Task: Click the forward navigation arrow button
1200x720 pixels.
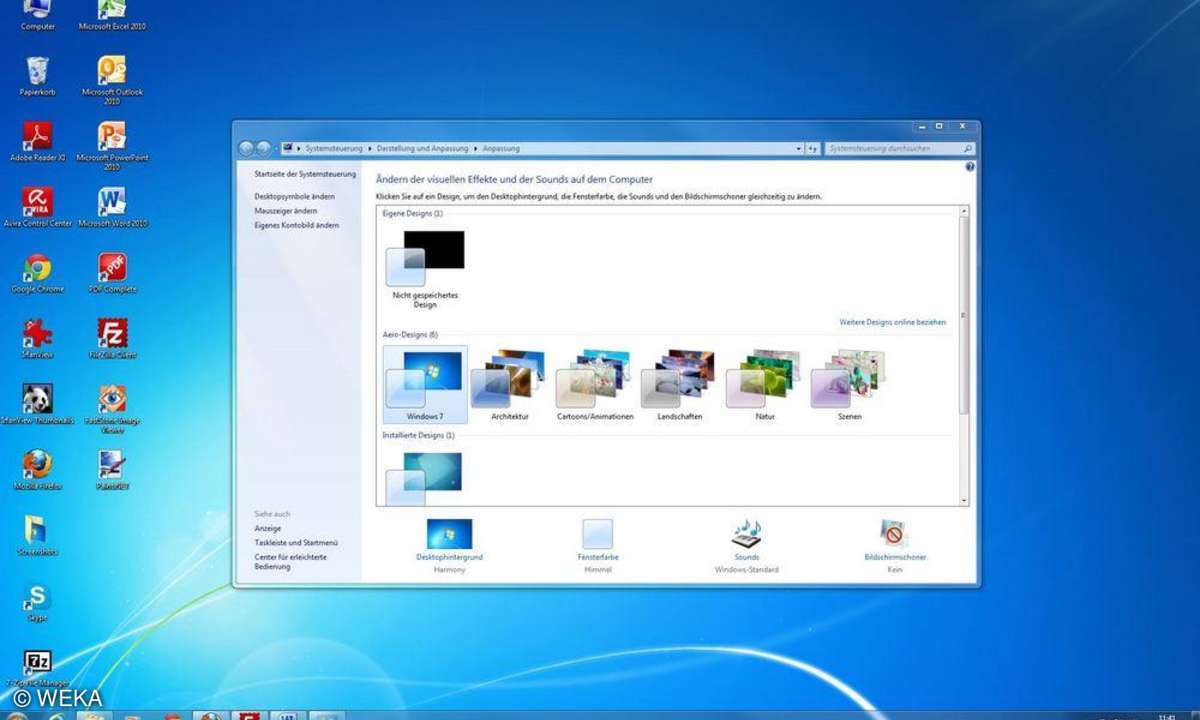Action: point(264,148)
